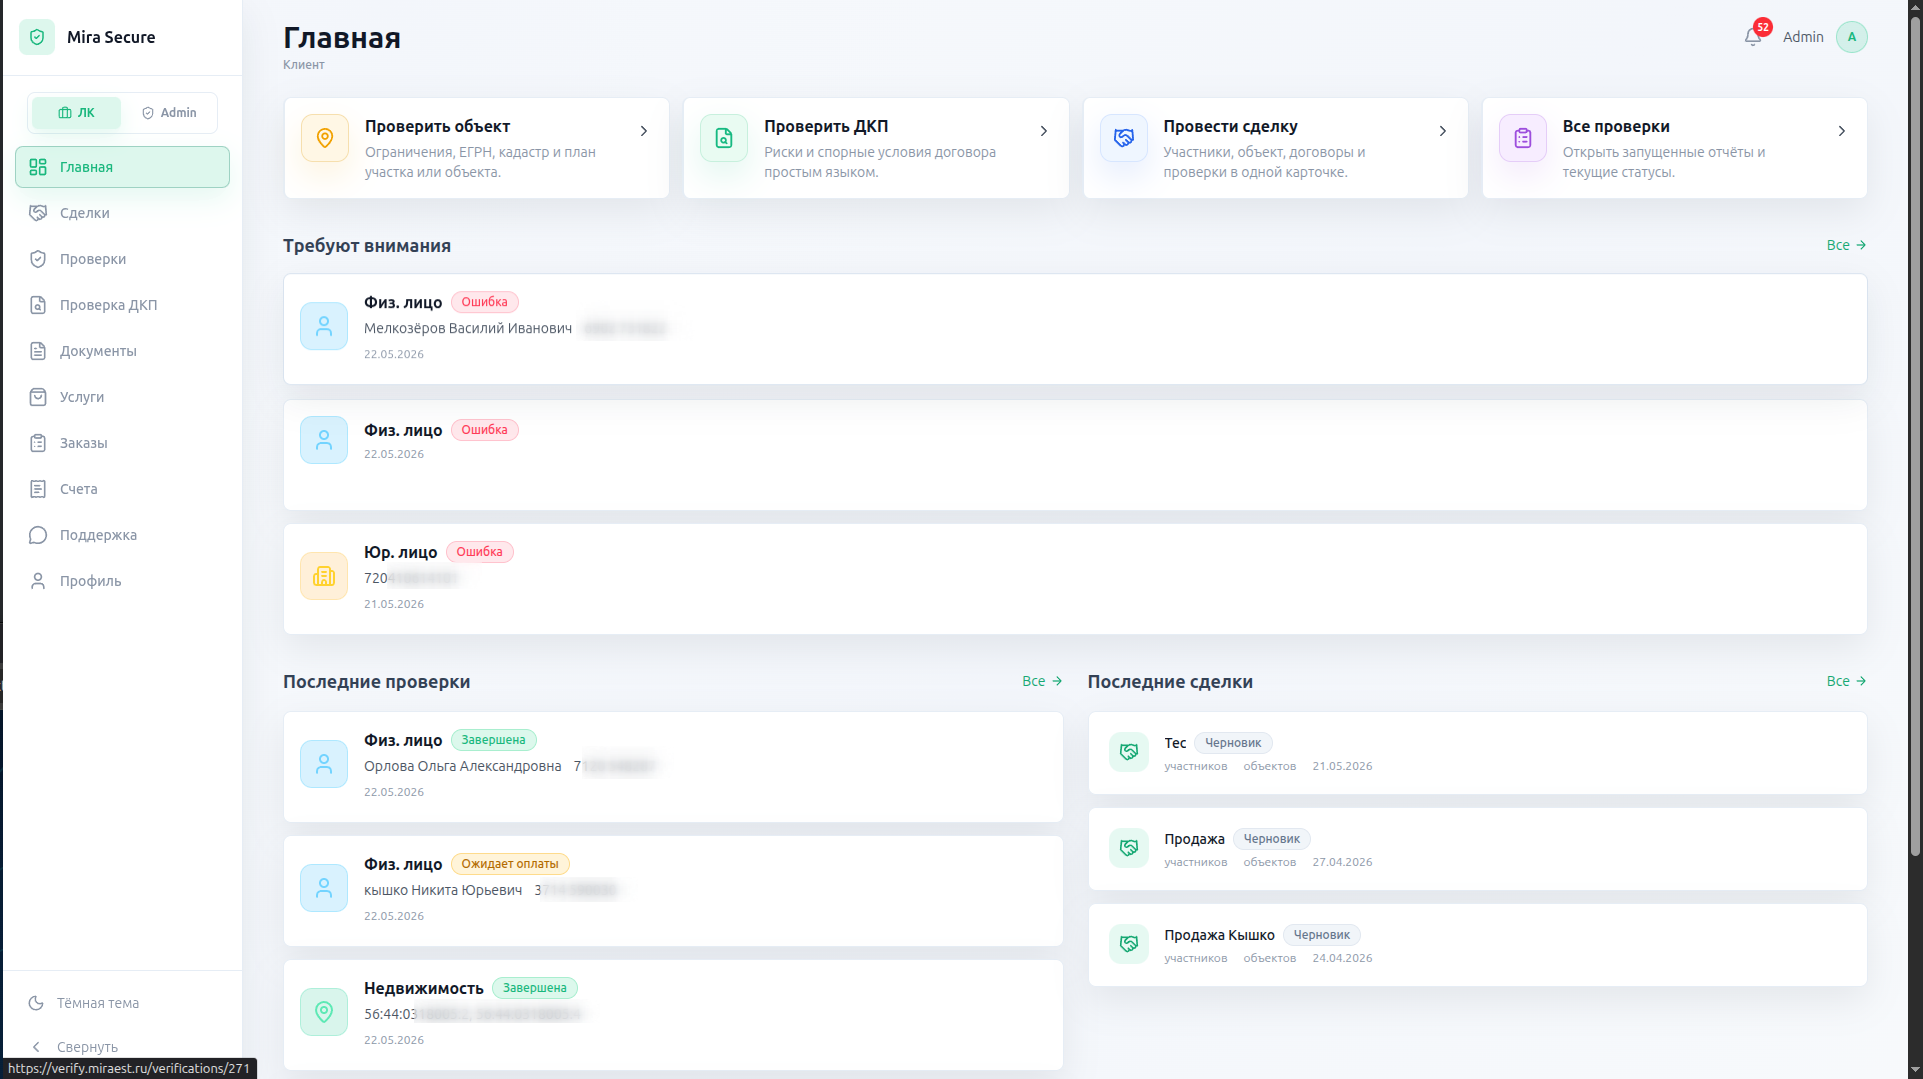Screen dimensions: 1923x1079
Task: Switch to the ЛК mode tab
Action: click(76, 113)
